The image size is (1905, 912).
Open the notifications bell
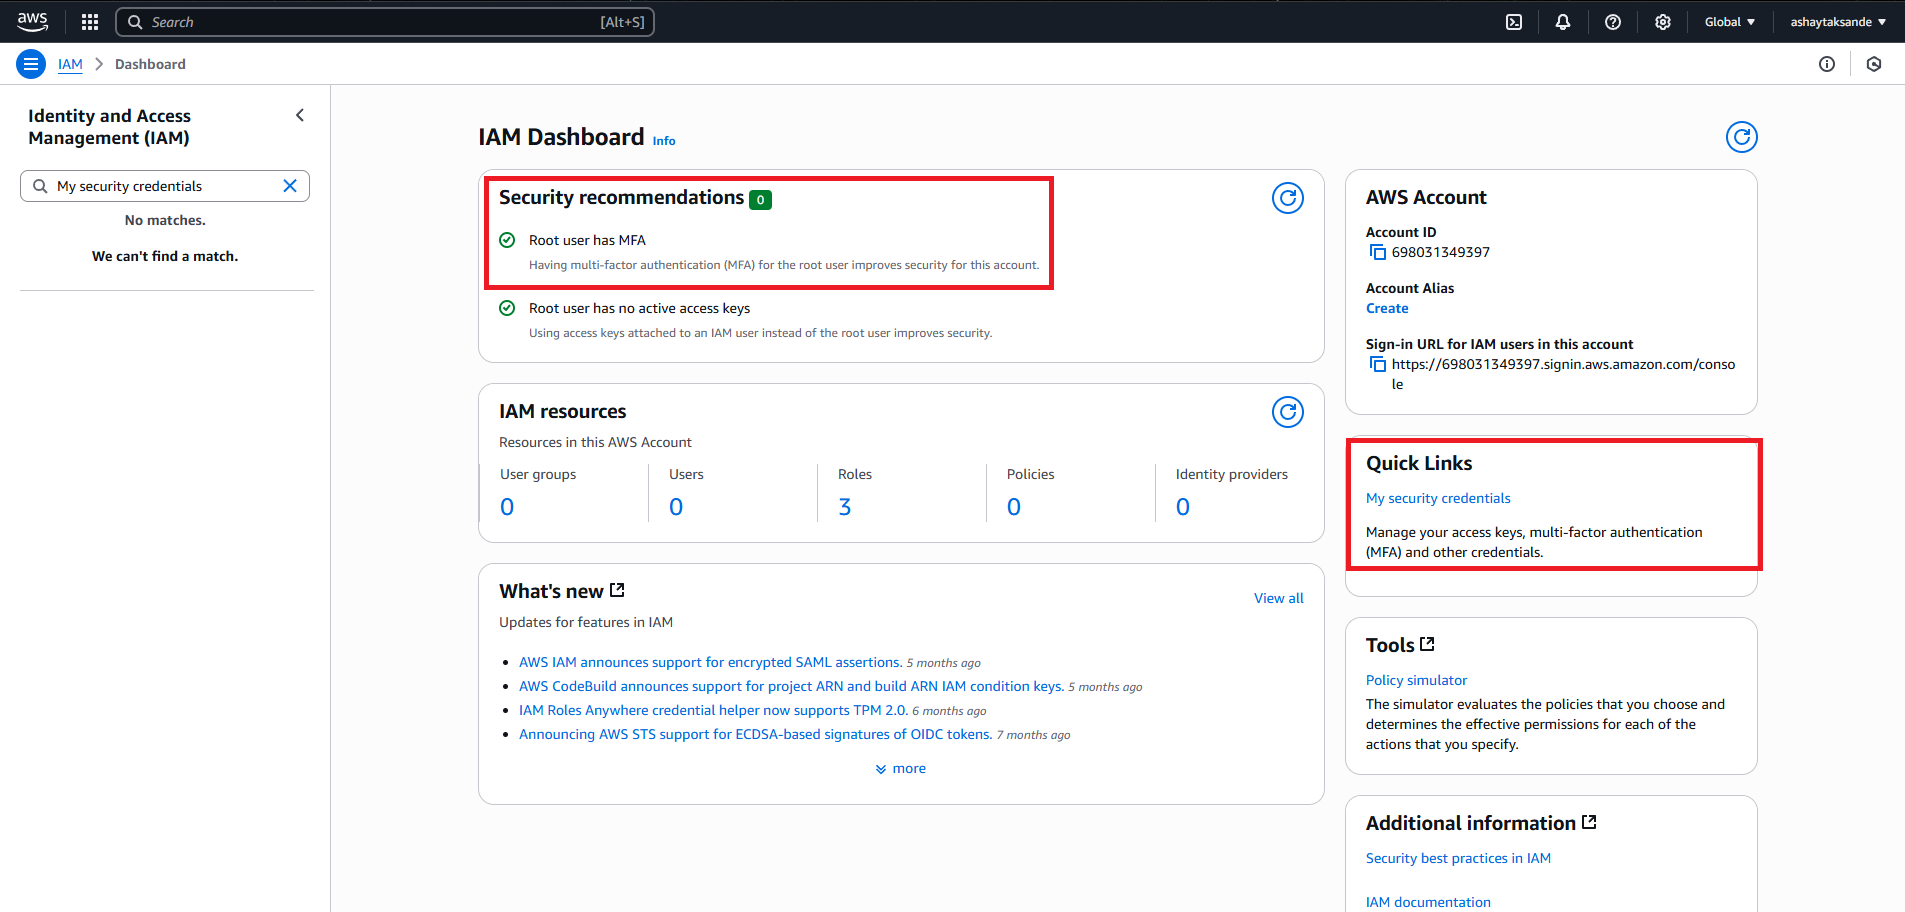point(1563,22)
